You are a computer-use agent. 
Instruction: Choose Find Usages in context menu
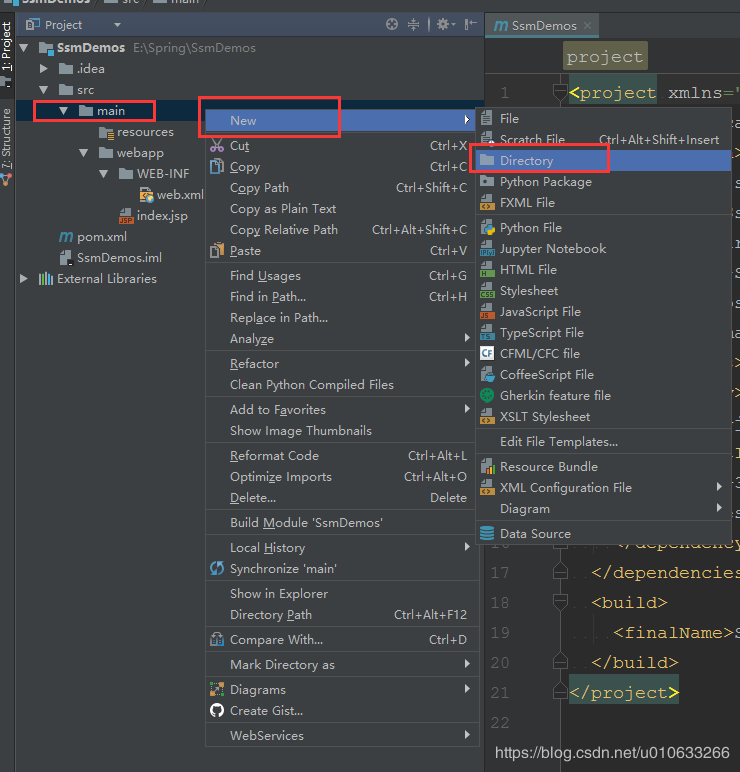(x=342, y=276)
